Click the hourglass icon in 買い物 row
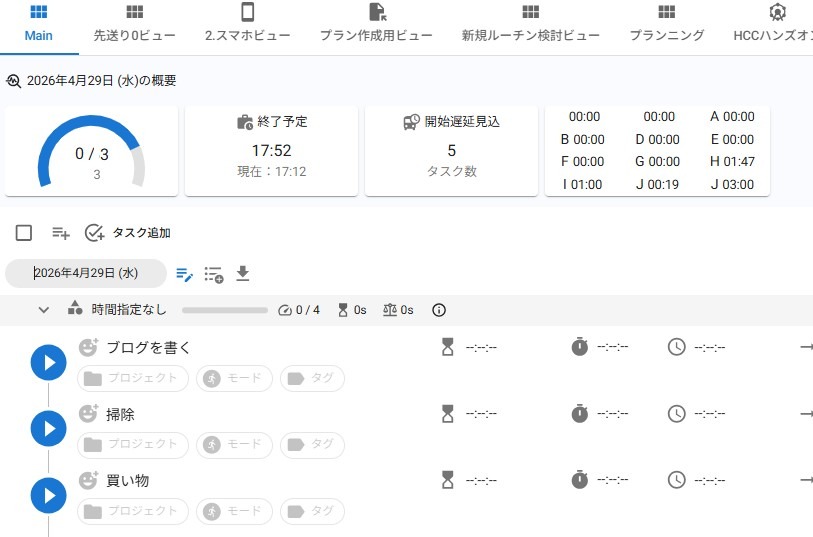This screenshot has height=537, width=813. 447,480
